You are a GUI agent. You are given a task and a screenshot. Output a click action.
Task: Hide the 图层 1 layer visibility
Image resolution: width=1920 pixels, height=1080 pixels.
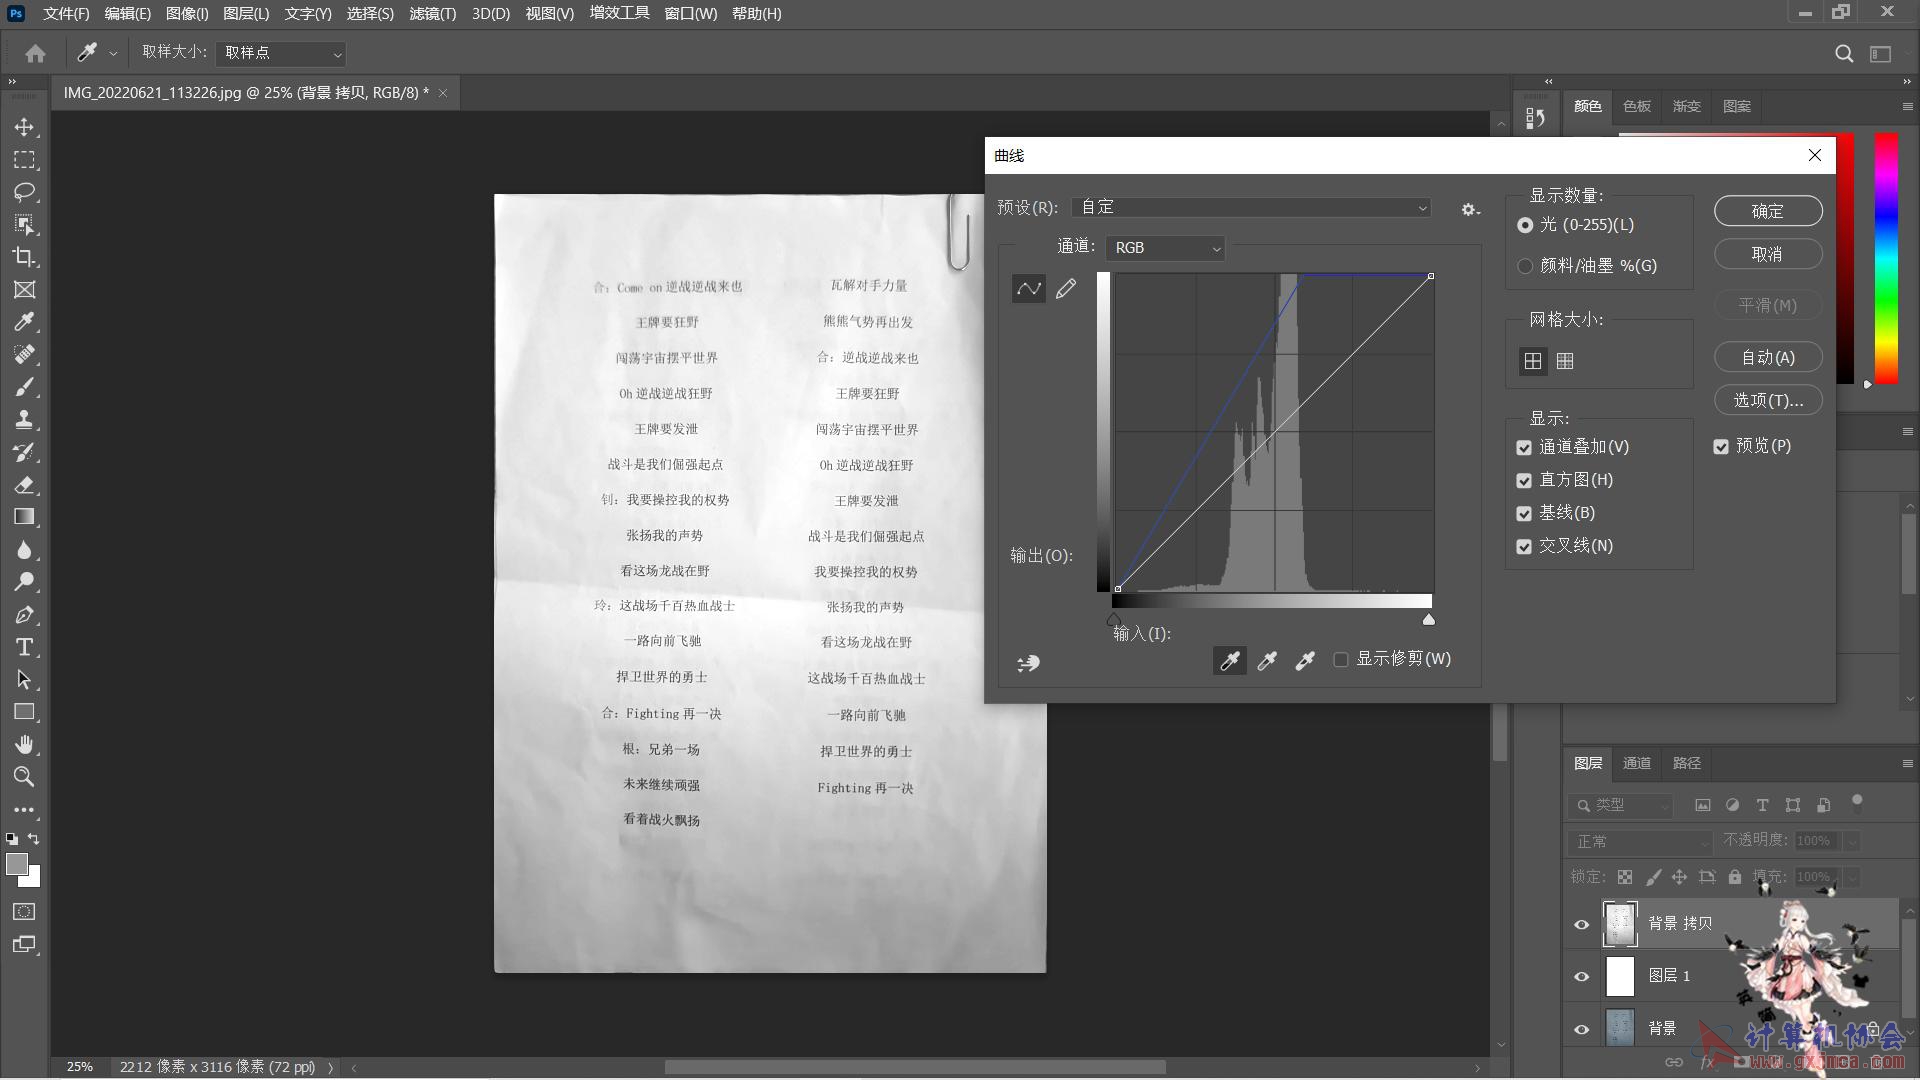point(1581,977)
